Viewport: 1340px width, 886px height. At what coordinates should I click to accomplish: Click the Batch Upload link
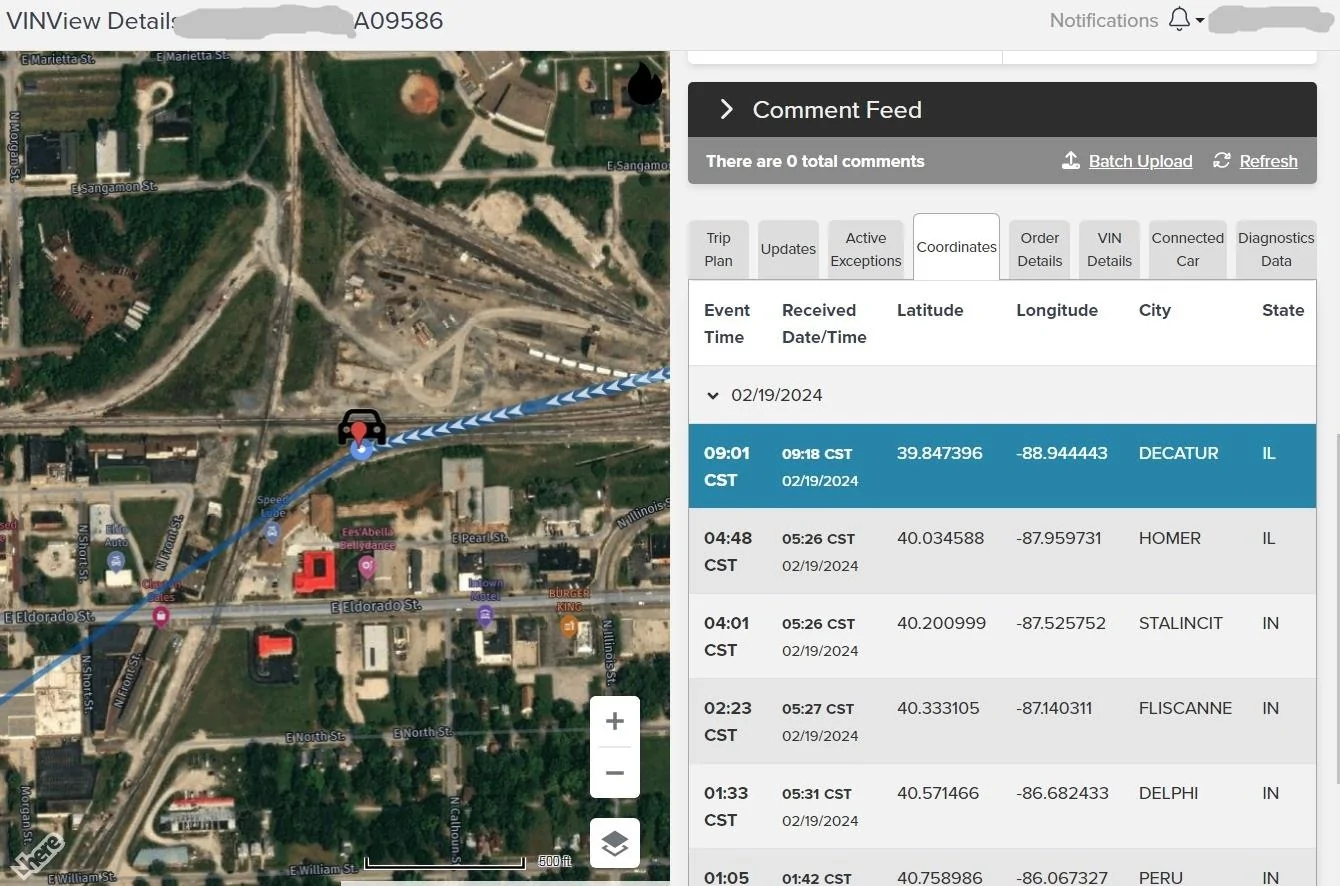pyautogui.click(x=1141, y=161)
